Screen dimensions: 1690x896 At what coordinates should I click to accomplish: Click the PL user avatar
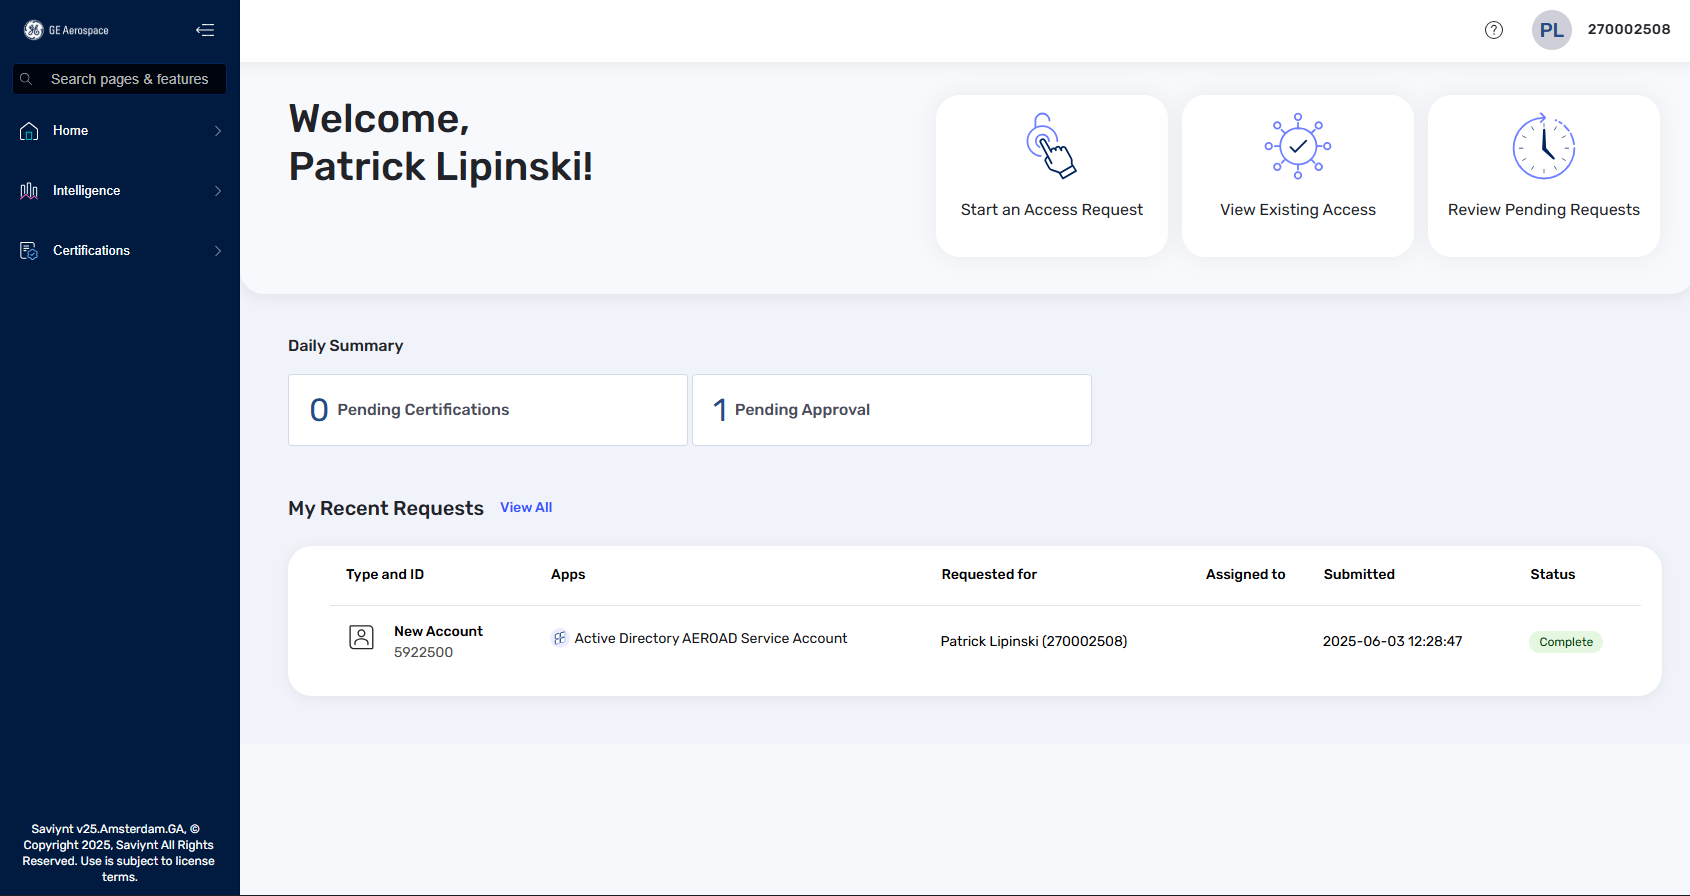pyautogui.click(x=1551, y=30)
